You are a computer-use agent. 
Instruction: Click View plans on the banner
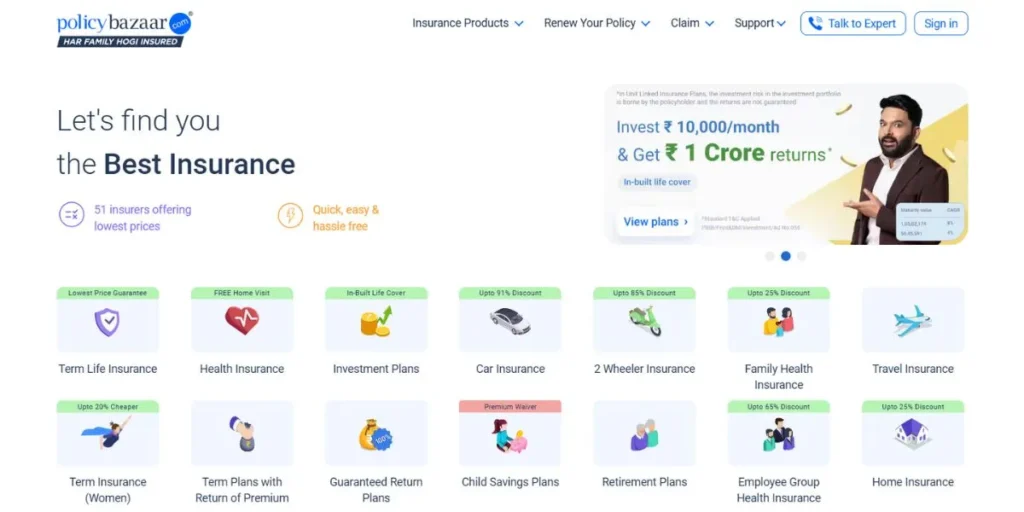tap(655, 222)
